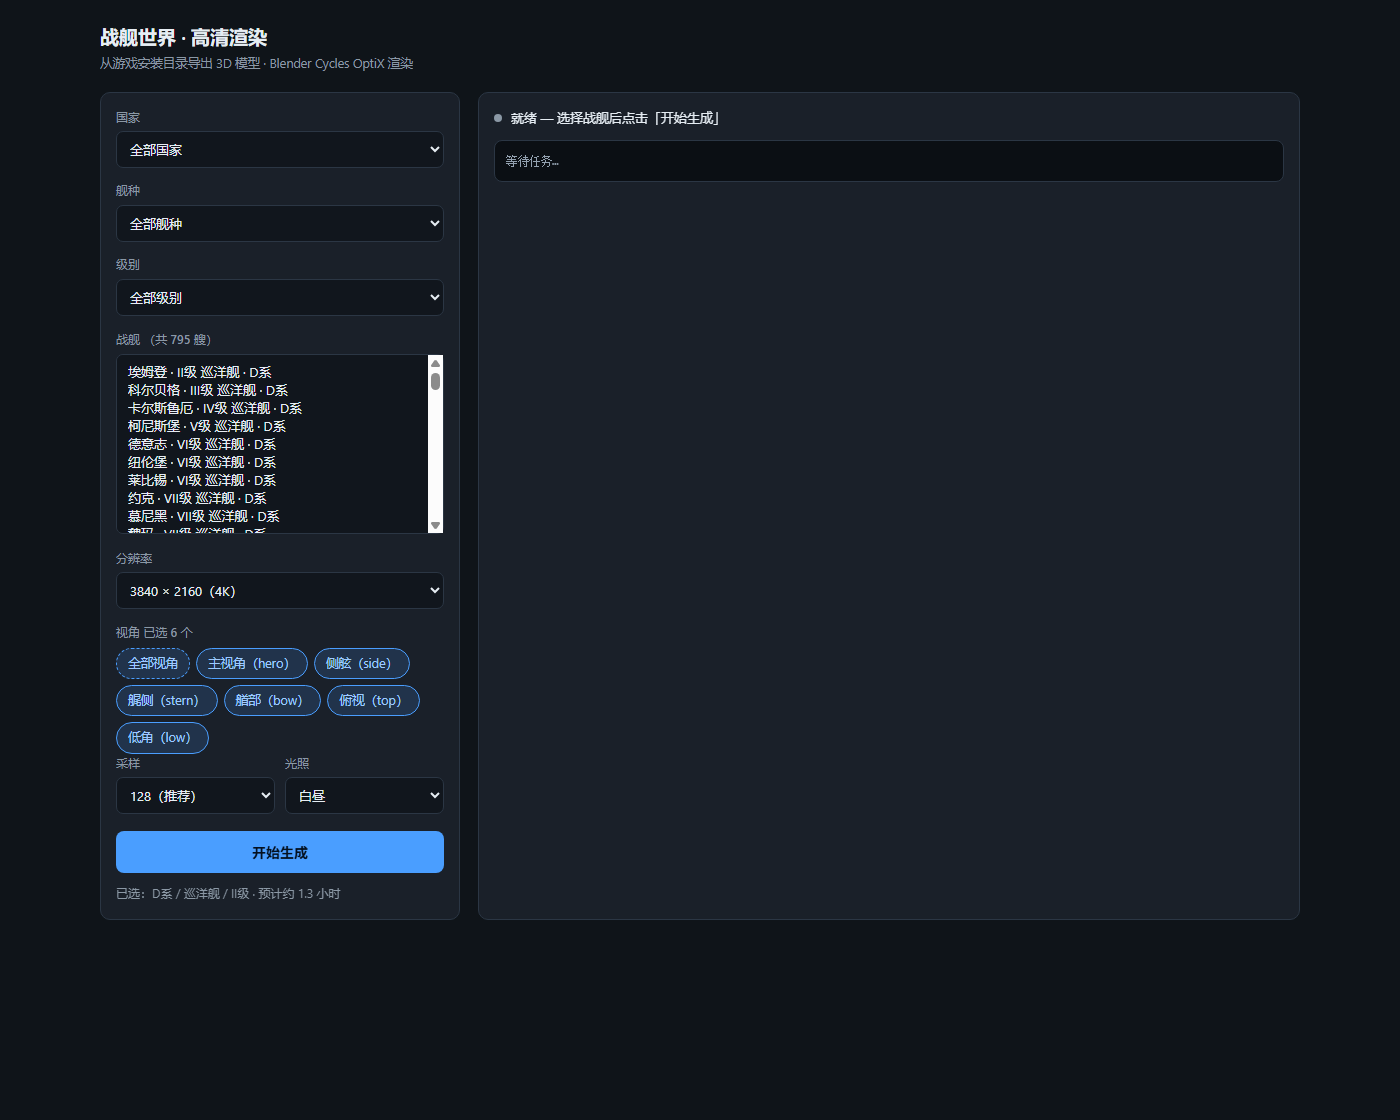The height and width of the screenshot is (1120, 1400).
Task: Choose 卡尔斯鲁厄 · IV级 巡洋舰 from the list
Action: [x=272, y=408]
